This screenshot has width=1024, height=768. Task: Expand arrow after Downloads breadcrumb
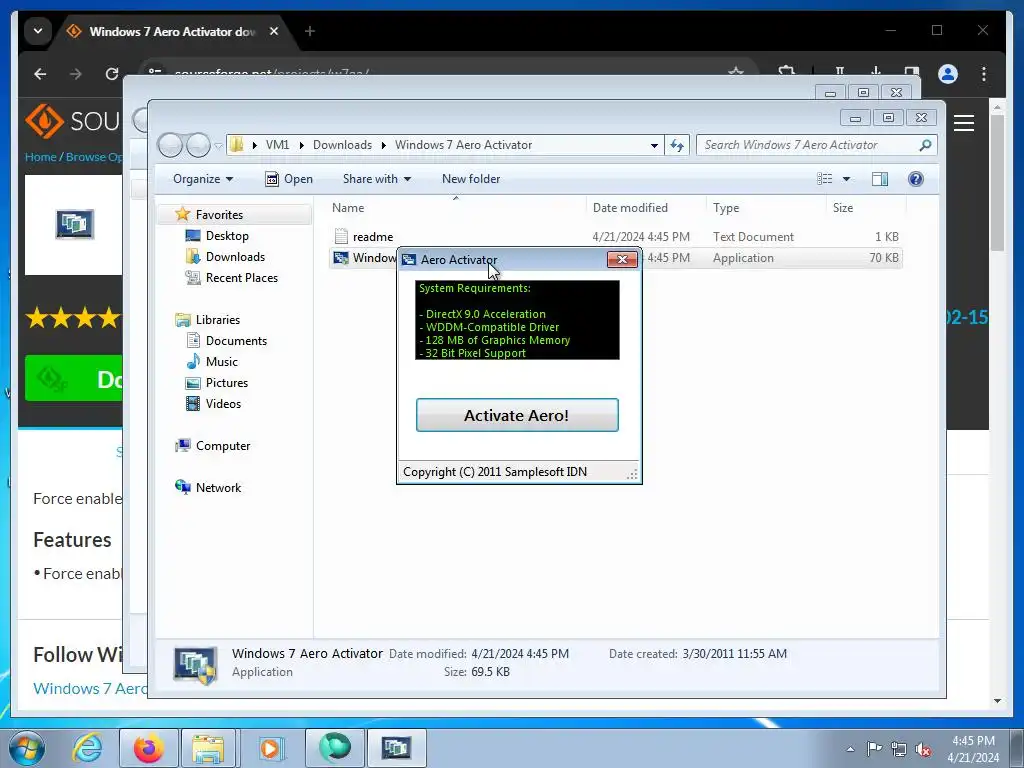click(x=383, y=145)
